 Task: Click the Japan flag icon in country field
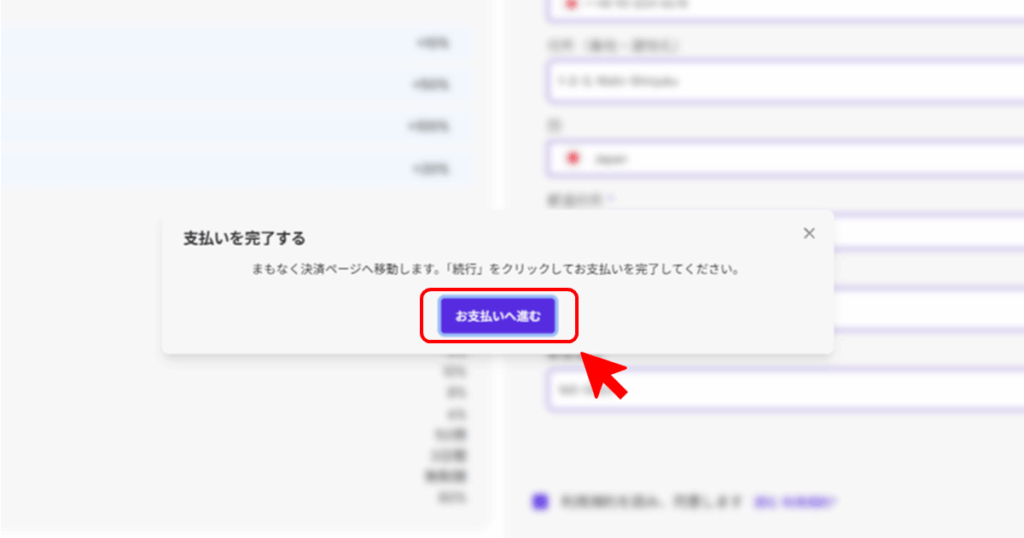tap(573, 158)
